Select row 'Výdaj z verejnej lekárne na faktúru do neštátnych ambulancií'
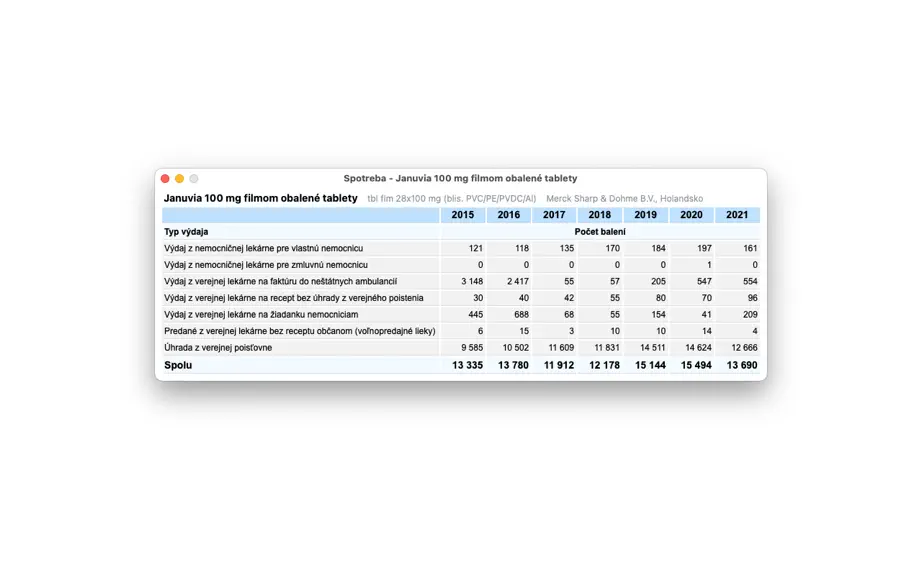This screenshot has height=576, width=922. pyautogui.click(x=461, y=281)
